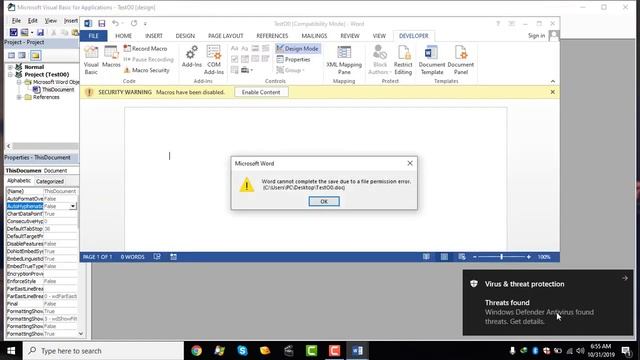Click Type here to search box

(103, 351)
